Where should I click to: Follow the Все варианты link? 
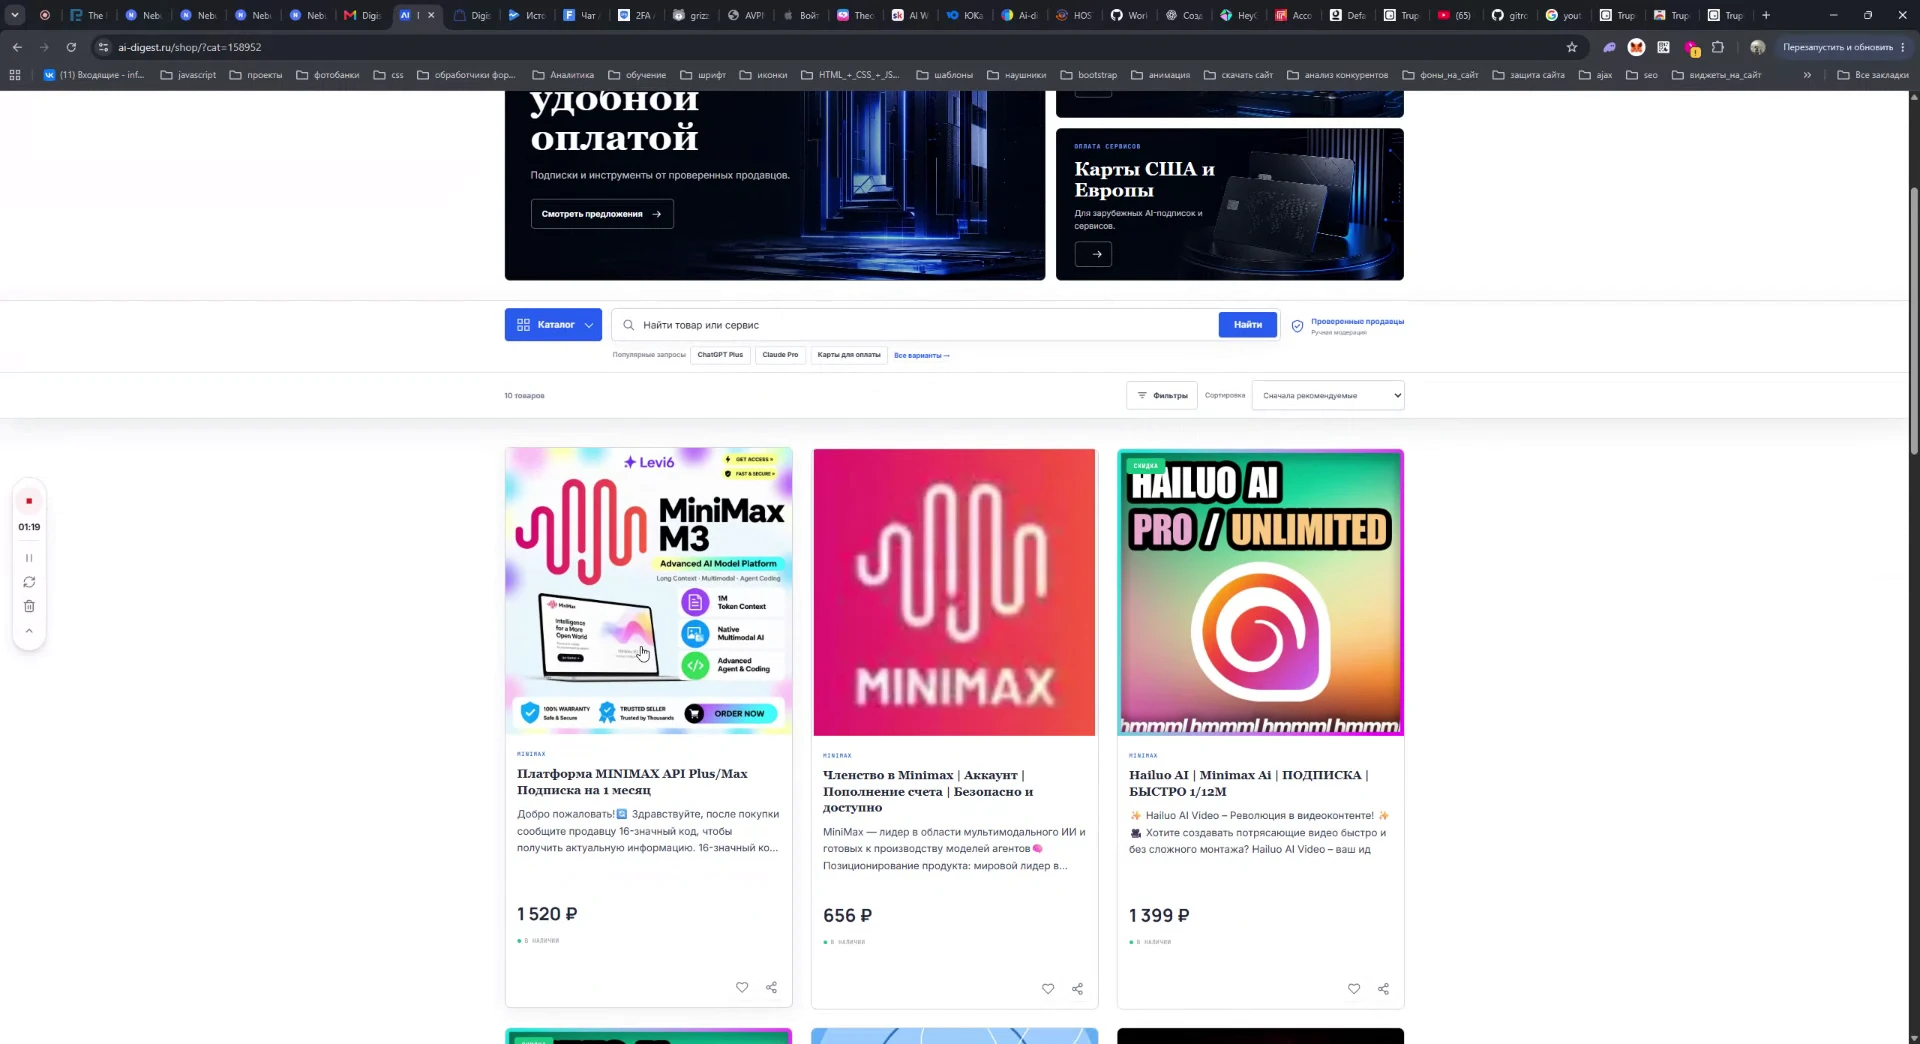(x=921, y=355)
